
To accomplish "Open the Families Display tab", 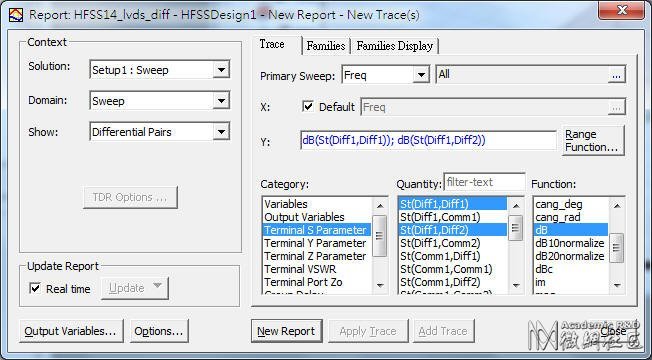I will (395, 46).
